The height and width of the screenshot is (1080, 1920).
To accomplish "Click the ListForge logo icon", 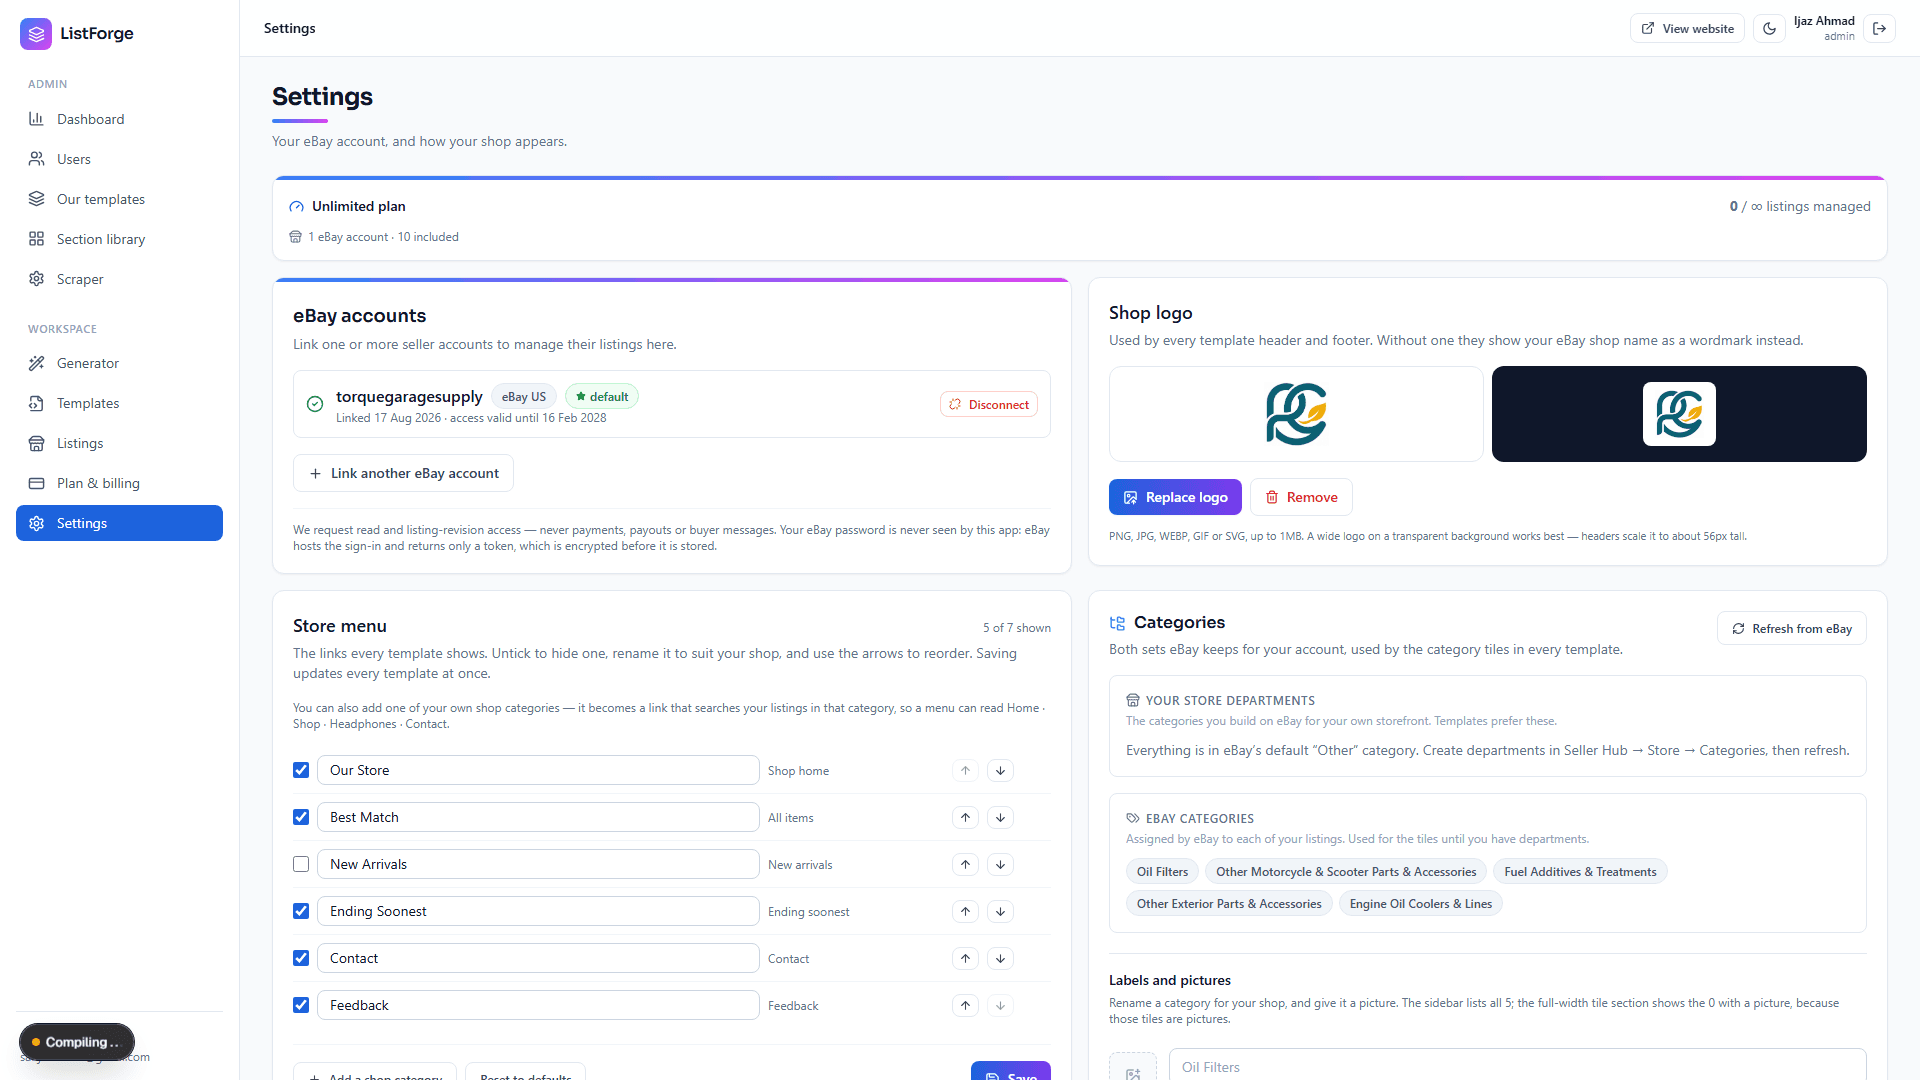I will [36, 33].
